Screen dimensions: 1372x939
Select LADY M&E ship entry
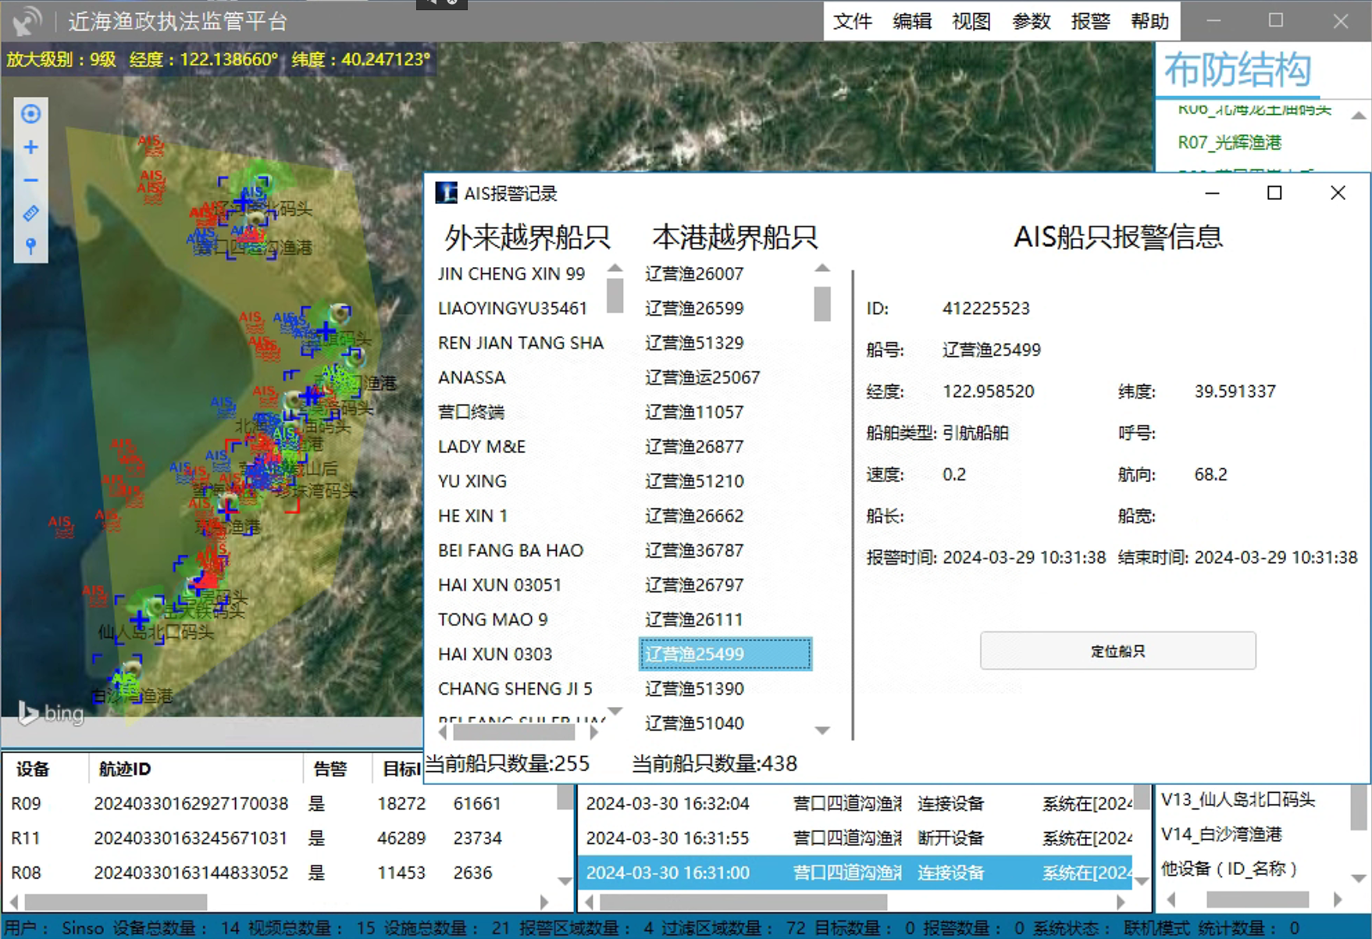(482, 447)
